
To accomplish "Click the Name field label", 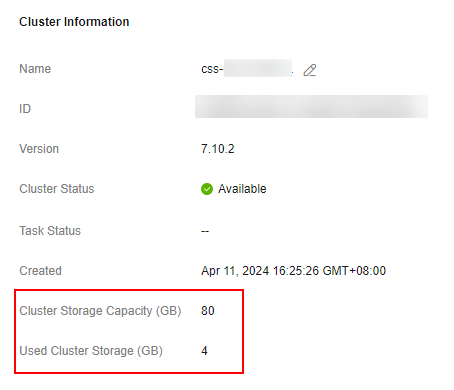I will coord(35,69).
